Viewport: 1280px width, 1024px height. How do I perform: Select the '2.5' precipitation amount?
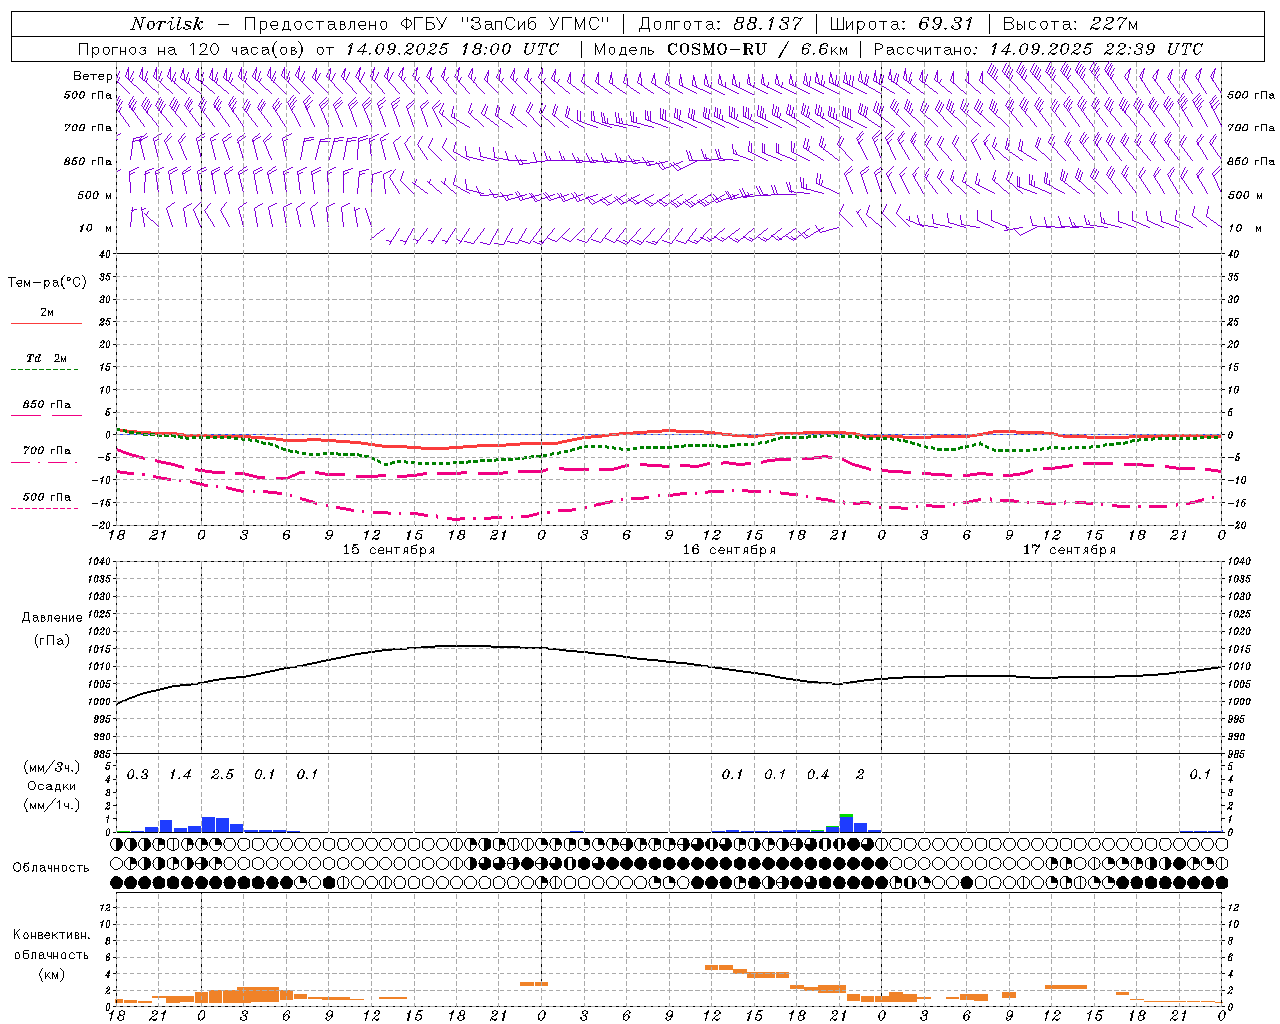222,775
